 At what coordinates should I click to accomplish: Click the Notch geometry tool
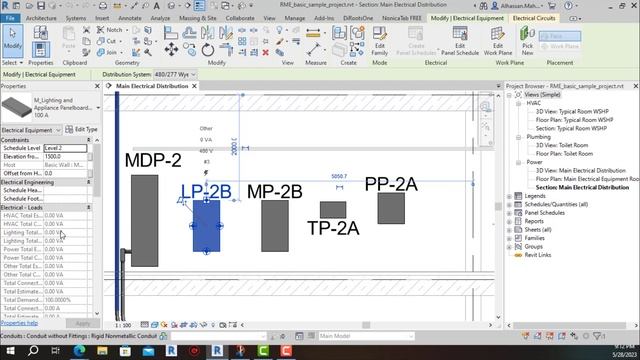pyautogui.click(x=109, y=30)
